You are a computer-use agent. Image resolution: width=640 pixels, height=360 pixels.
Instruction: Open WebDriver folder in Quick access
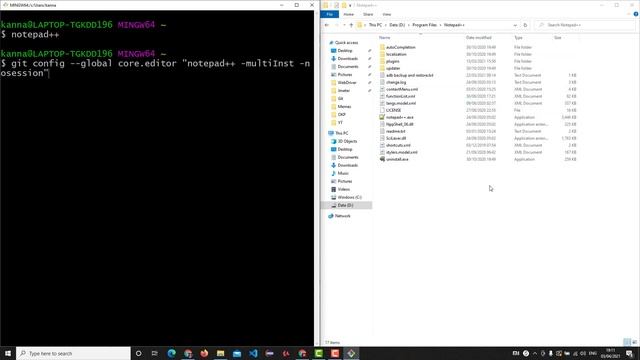pyautogui.click(x=347, y=82)
